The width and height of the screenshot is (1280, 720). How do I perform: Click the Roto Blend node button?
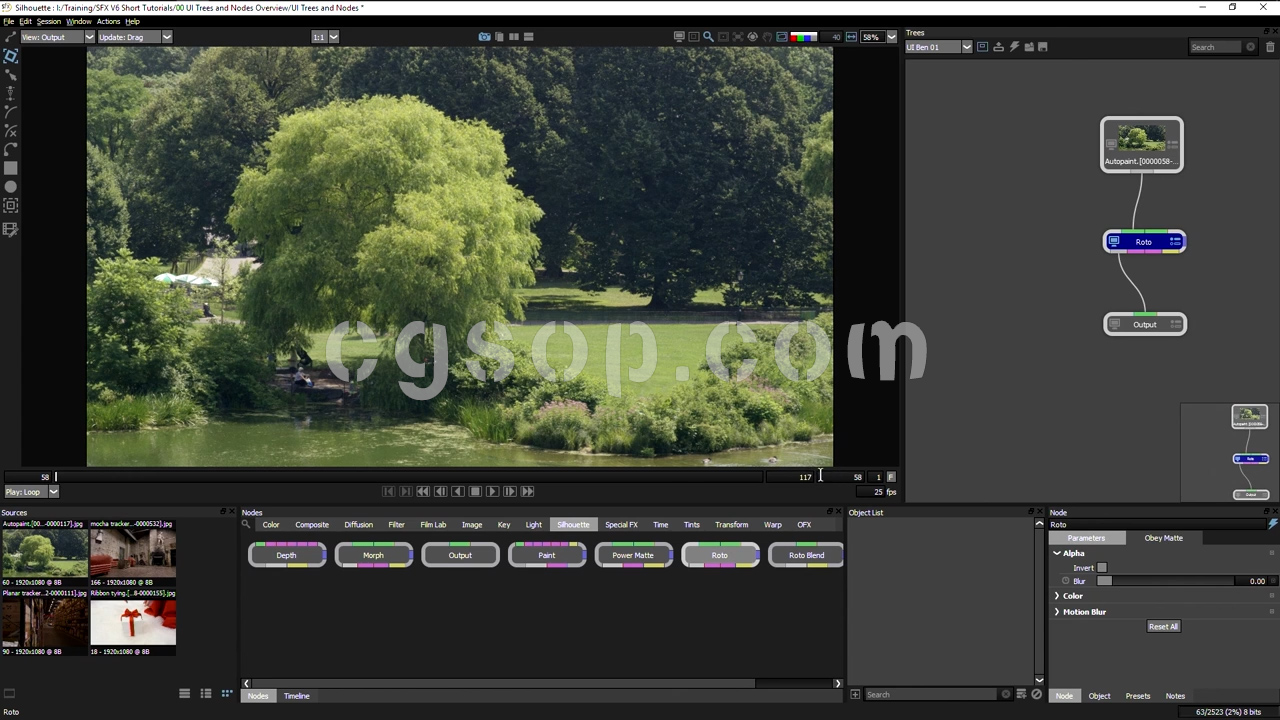(806, 555)
